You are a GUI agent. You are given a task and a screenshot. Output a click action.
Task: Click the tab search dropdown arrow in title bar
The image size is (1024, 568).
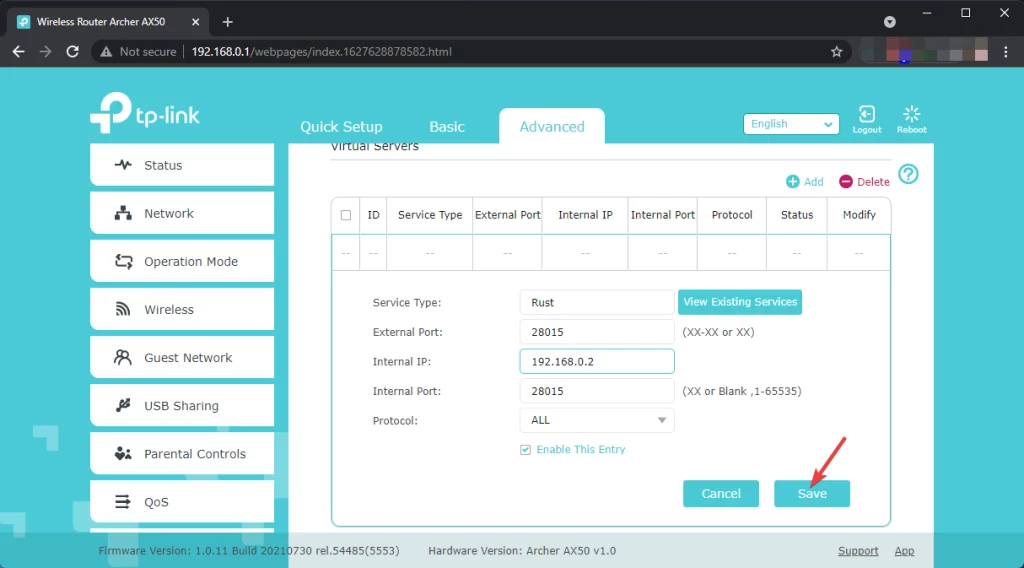point(889,22)
